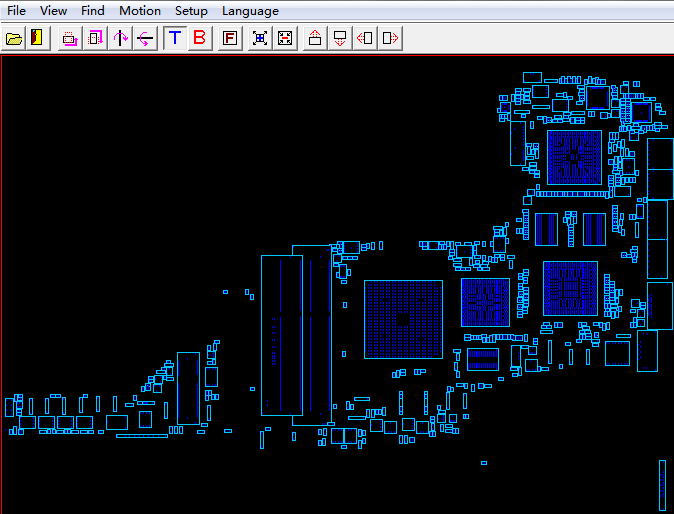
Task: Open the File menu
Action: 16,11
